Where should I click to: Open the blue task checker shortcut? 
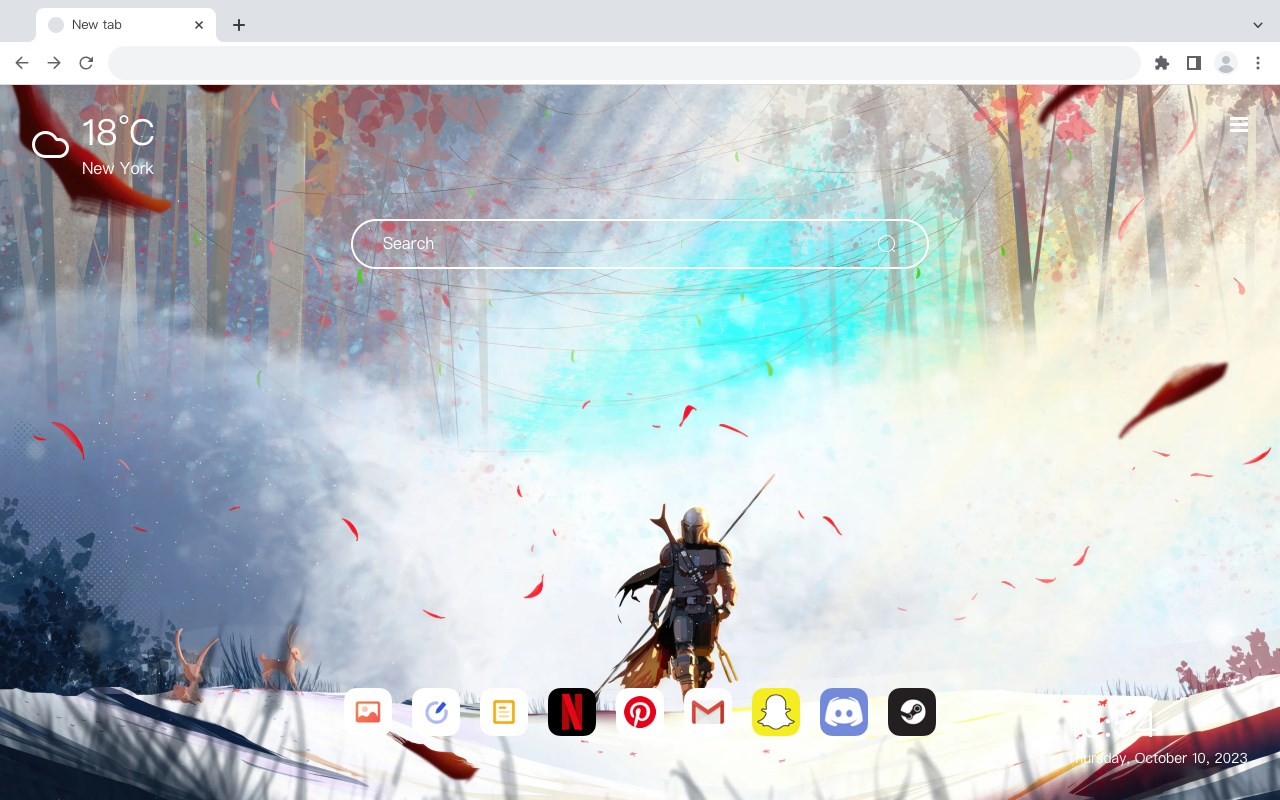436,712
